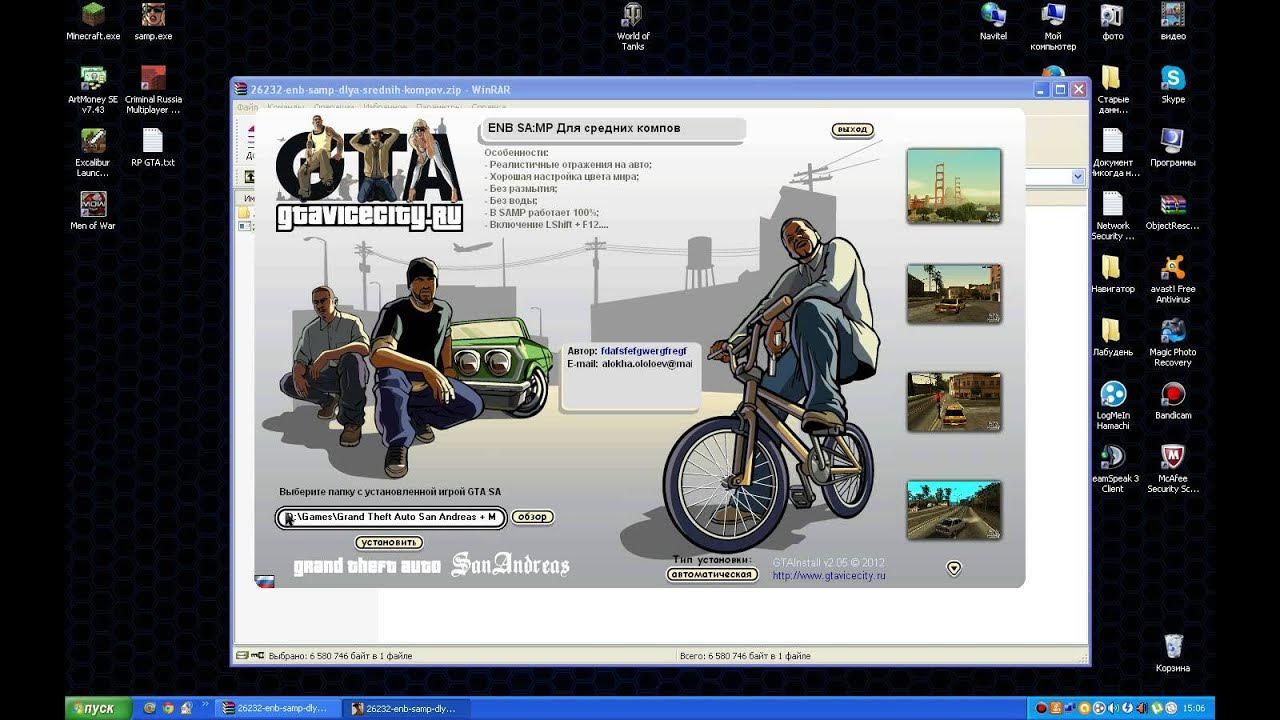The width and height of the screenshot is (1280, 720).
Task: Select the Документ file icon
Action: click(x=1113, y=153)
